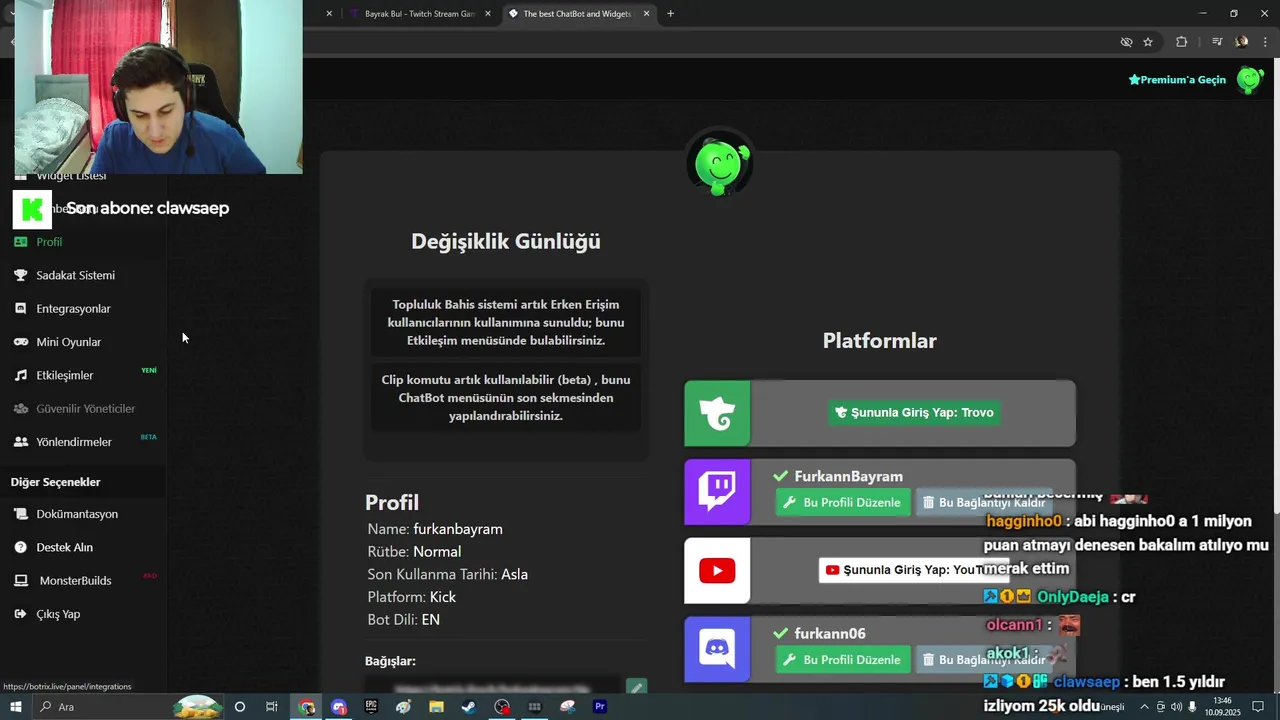Image resolution: width=1280 pixels, height=720 pixels.
Task: Remove the Discord connection
Action: 984,659
